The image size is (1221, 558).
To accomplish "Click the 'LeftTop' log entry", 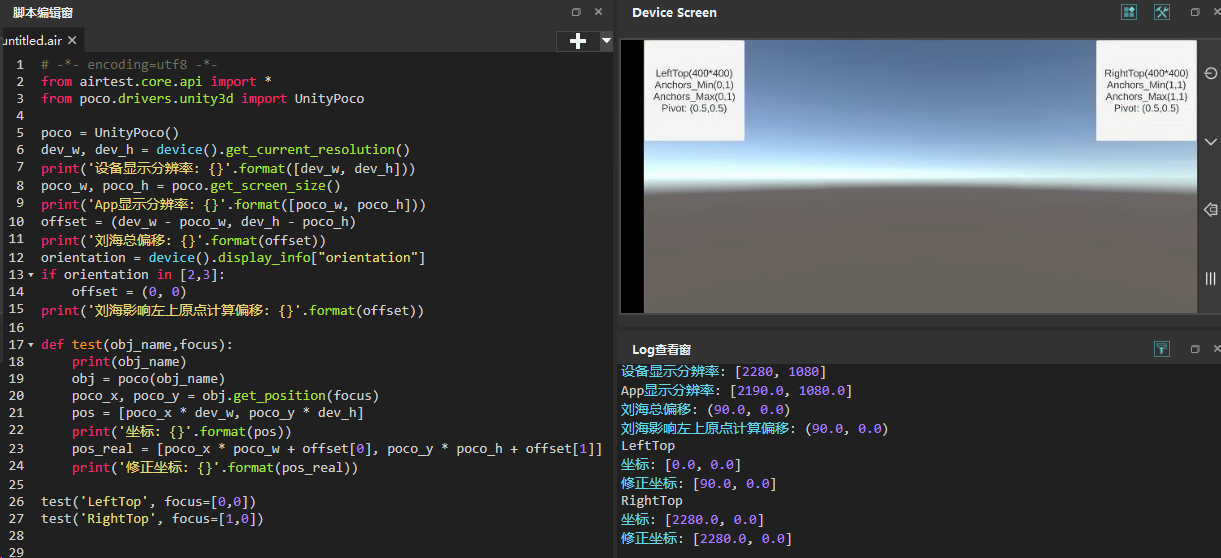I will click(648, 446).
